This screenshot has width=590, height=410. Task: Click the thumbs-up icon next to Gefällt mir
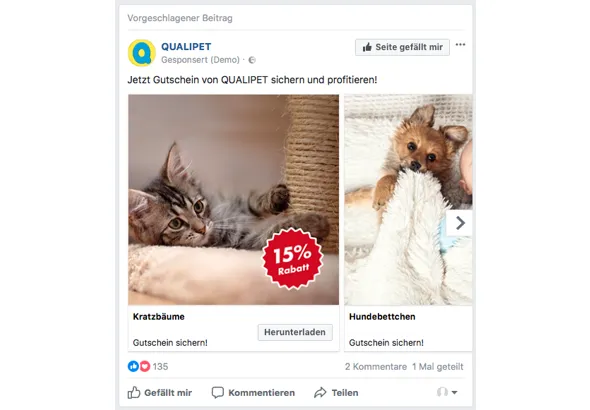[134, 392]
